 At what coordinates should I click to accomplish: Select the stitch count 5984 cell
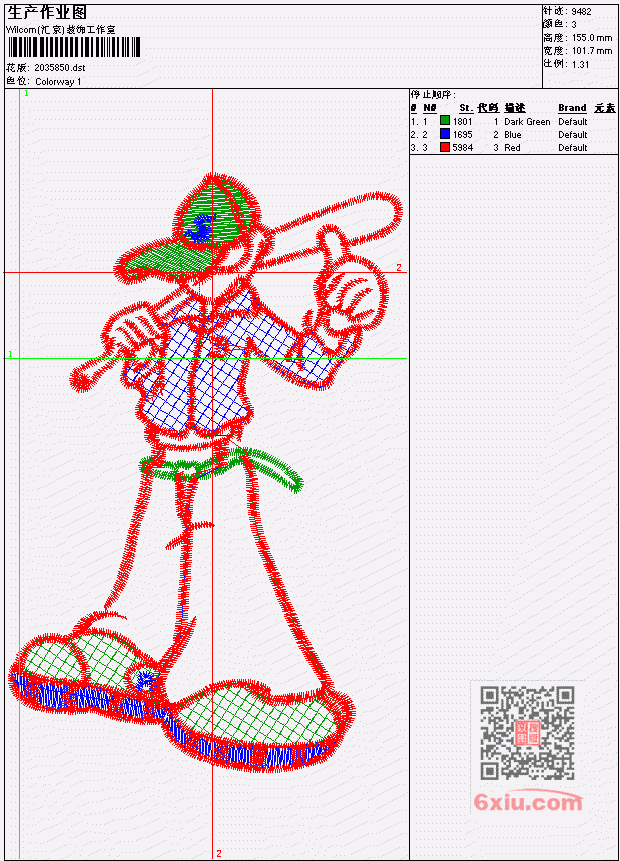(462, 148)
